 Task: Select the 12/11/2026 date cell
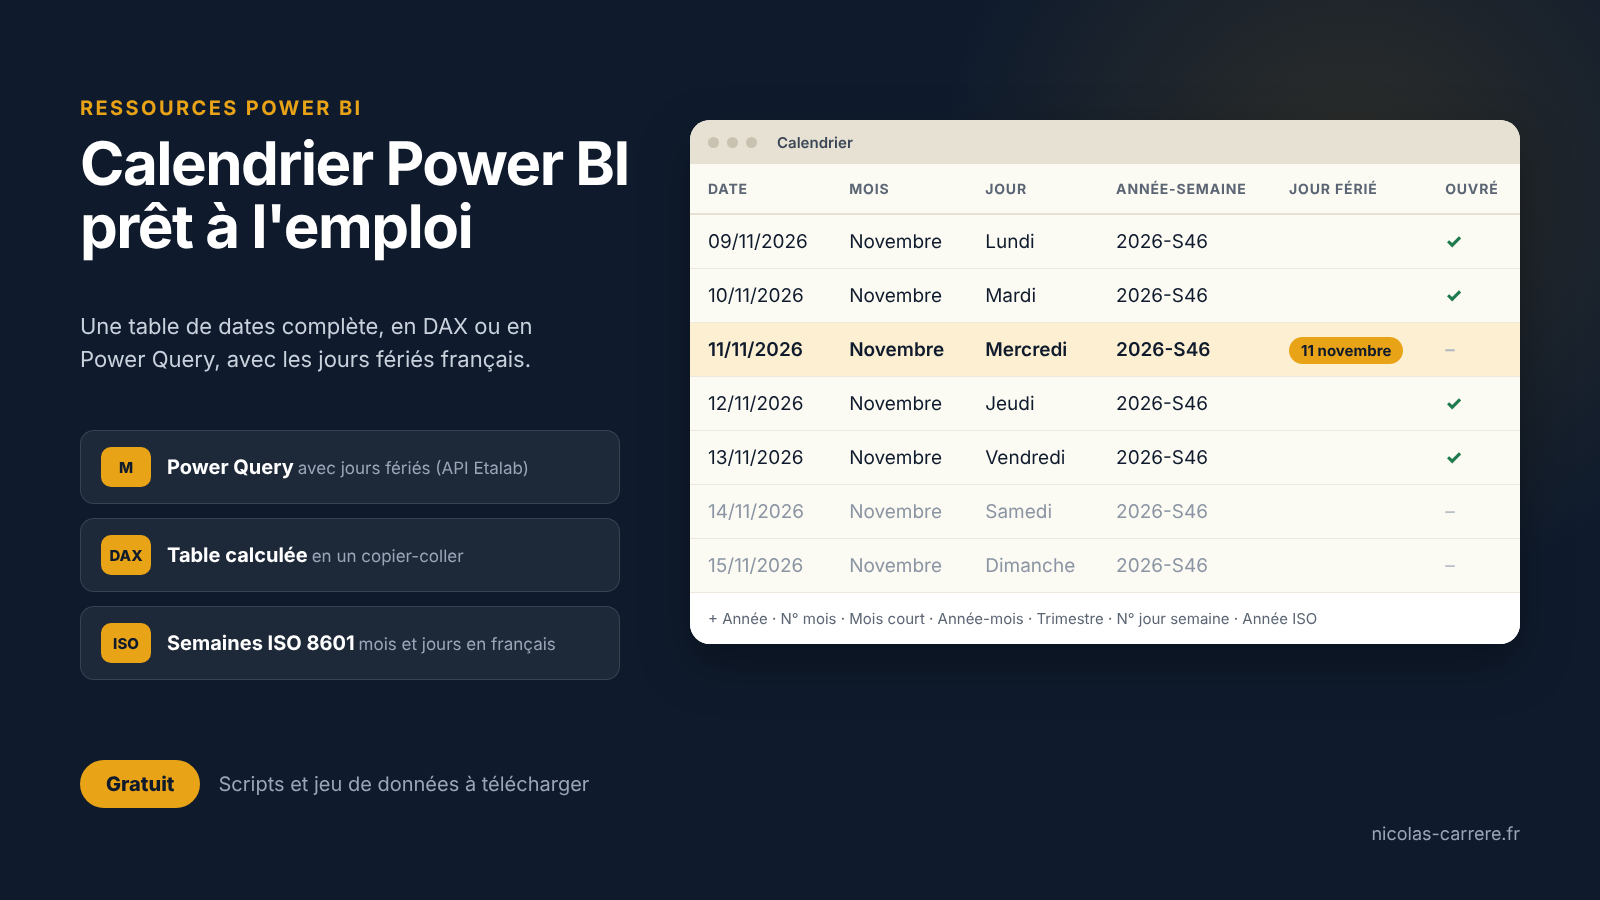(756, 404)
